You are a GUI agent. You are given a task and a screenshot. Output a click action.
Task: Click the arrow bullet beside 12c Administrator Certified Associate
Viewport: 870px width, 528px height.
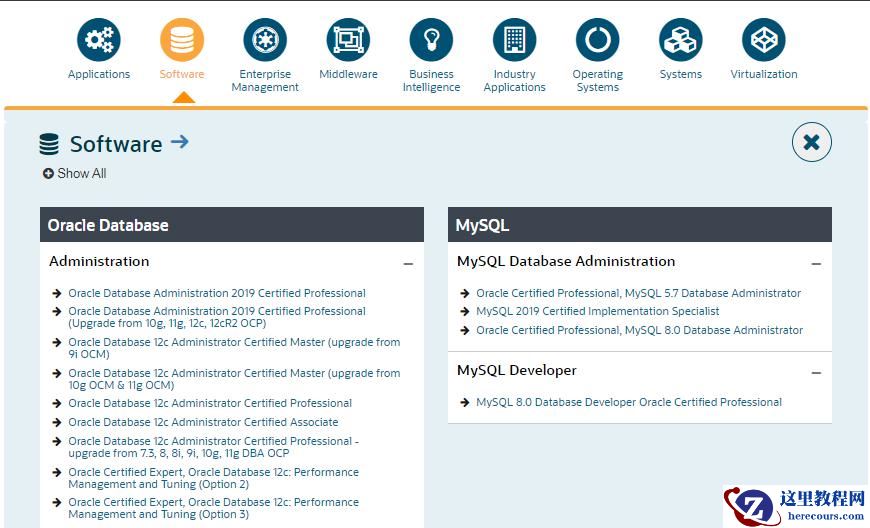[57, 422]
